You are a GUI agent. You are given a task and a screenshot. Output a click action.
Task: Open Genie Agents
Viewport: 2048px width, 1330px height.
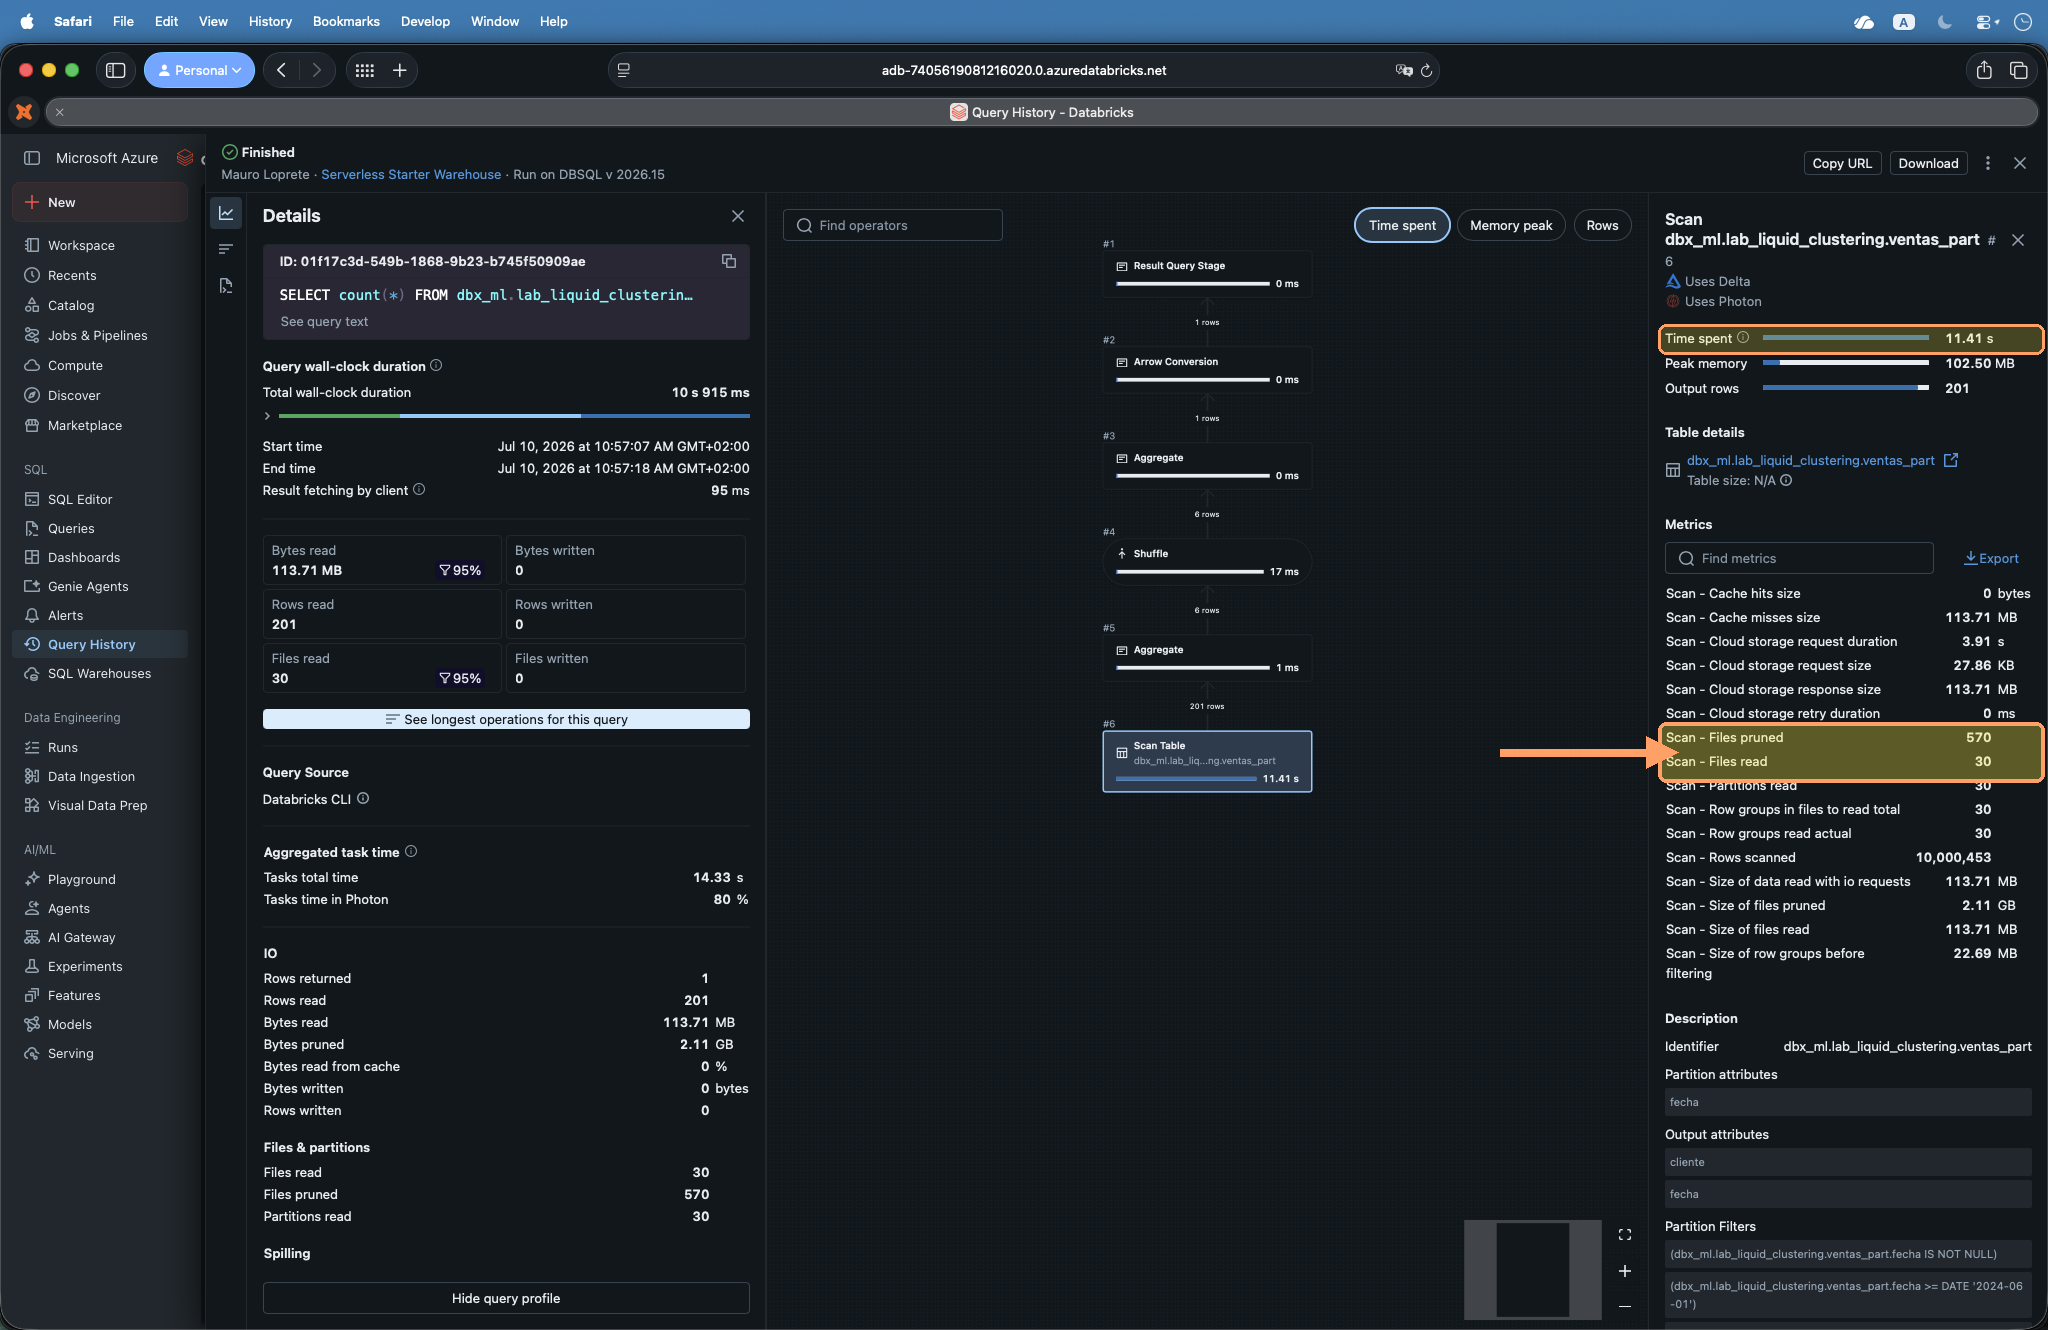point(88,586)
